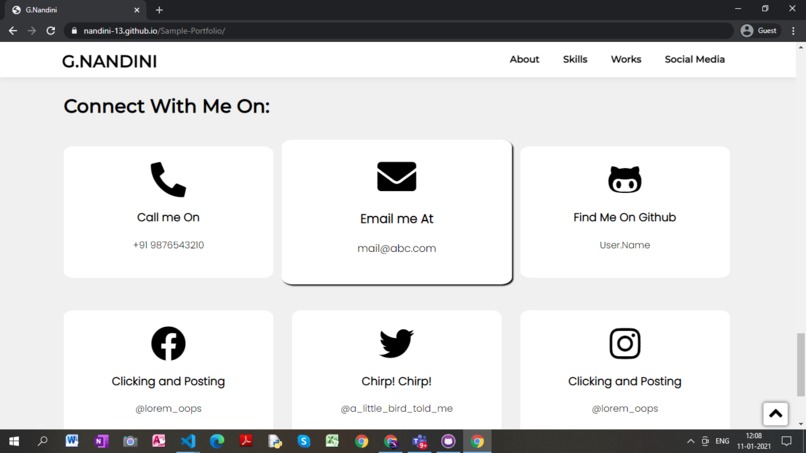Select the G.Nandini browser tab
The height and width of the screenshot is (453, 806).
[75, 10]
